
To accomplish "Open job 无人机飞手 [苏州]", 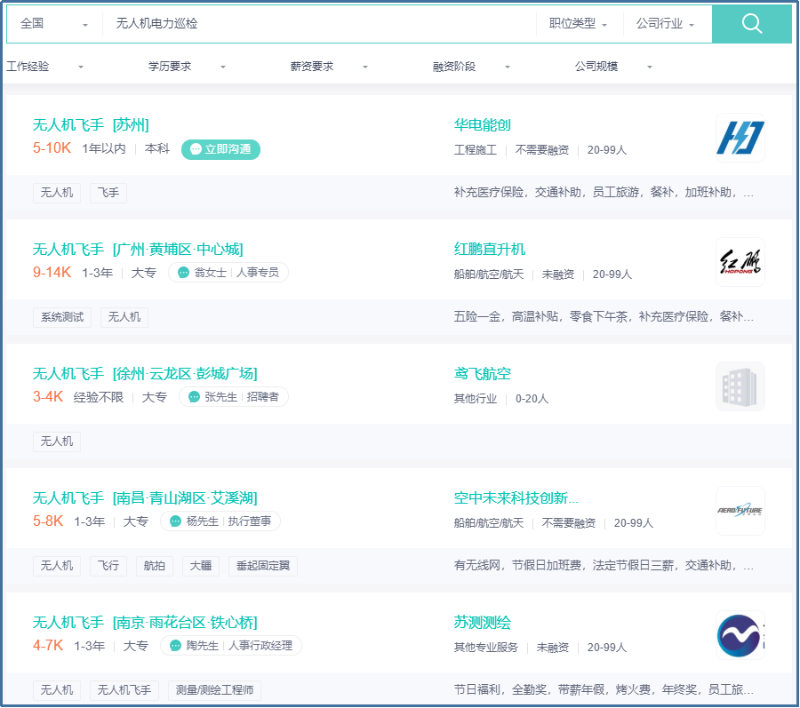I will click(91, 125).
